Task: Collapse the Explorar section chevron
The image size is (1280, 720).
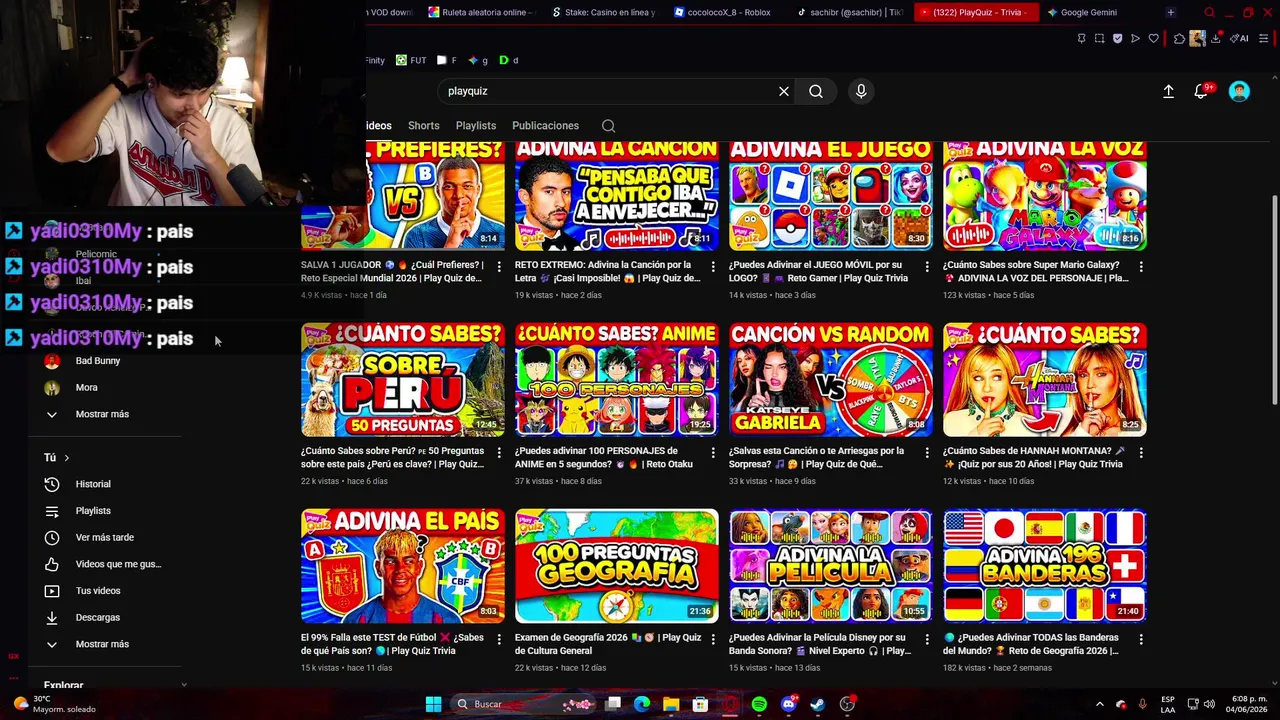Action: 184,685
